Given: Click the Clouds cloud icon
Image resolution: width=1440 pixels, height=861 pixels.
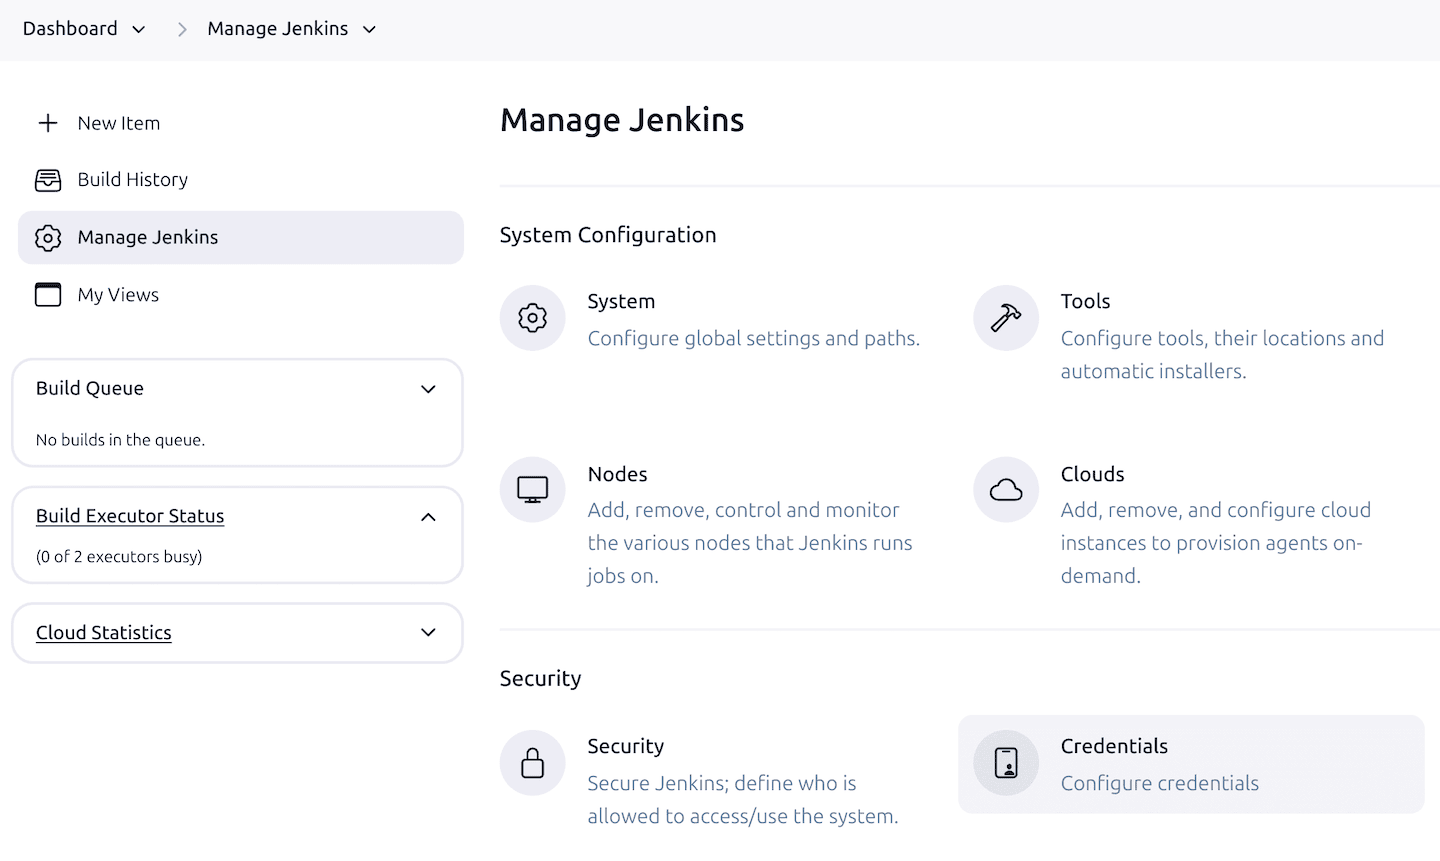Looking at the screenshot, I should [x=1005, y=490].
